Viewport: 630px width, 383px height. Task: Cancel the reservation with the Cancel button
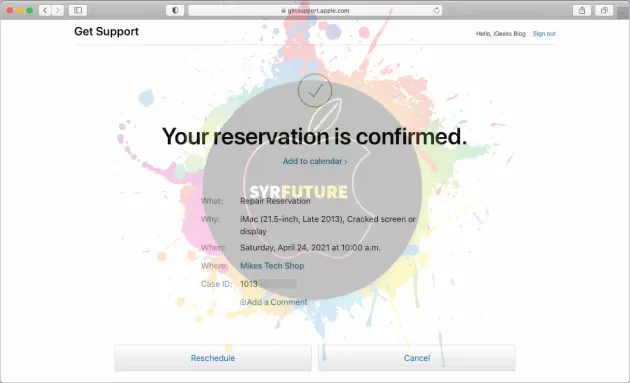(417, 358)
